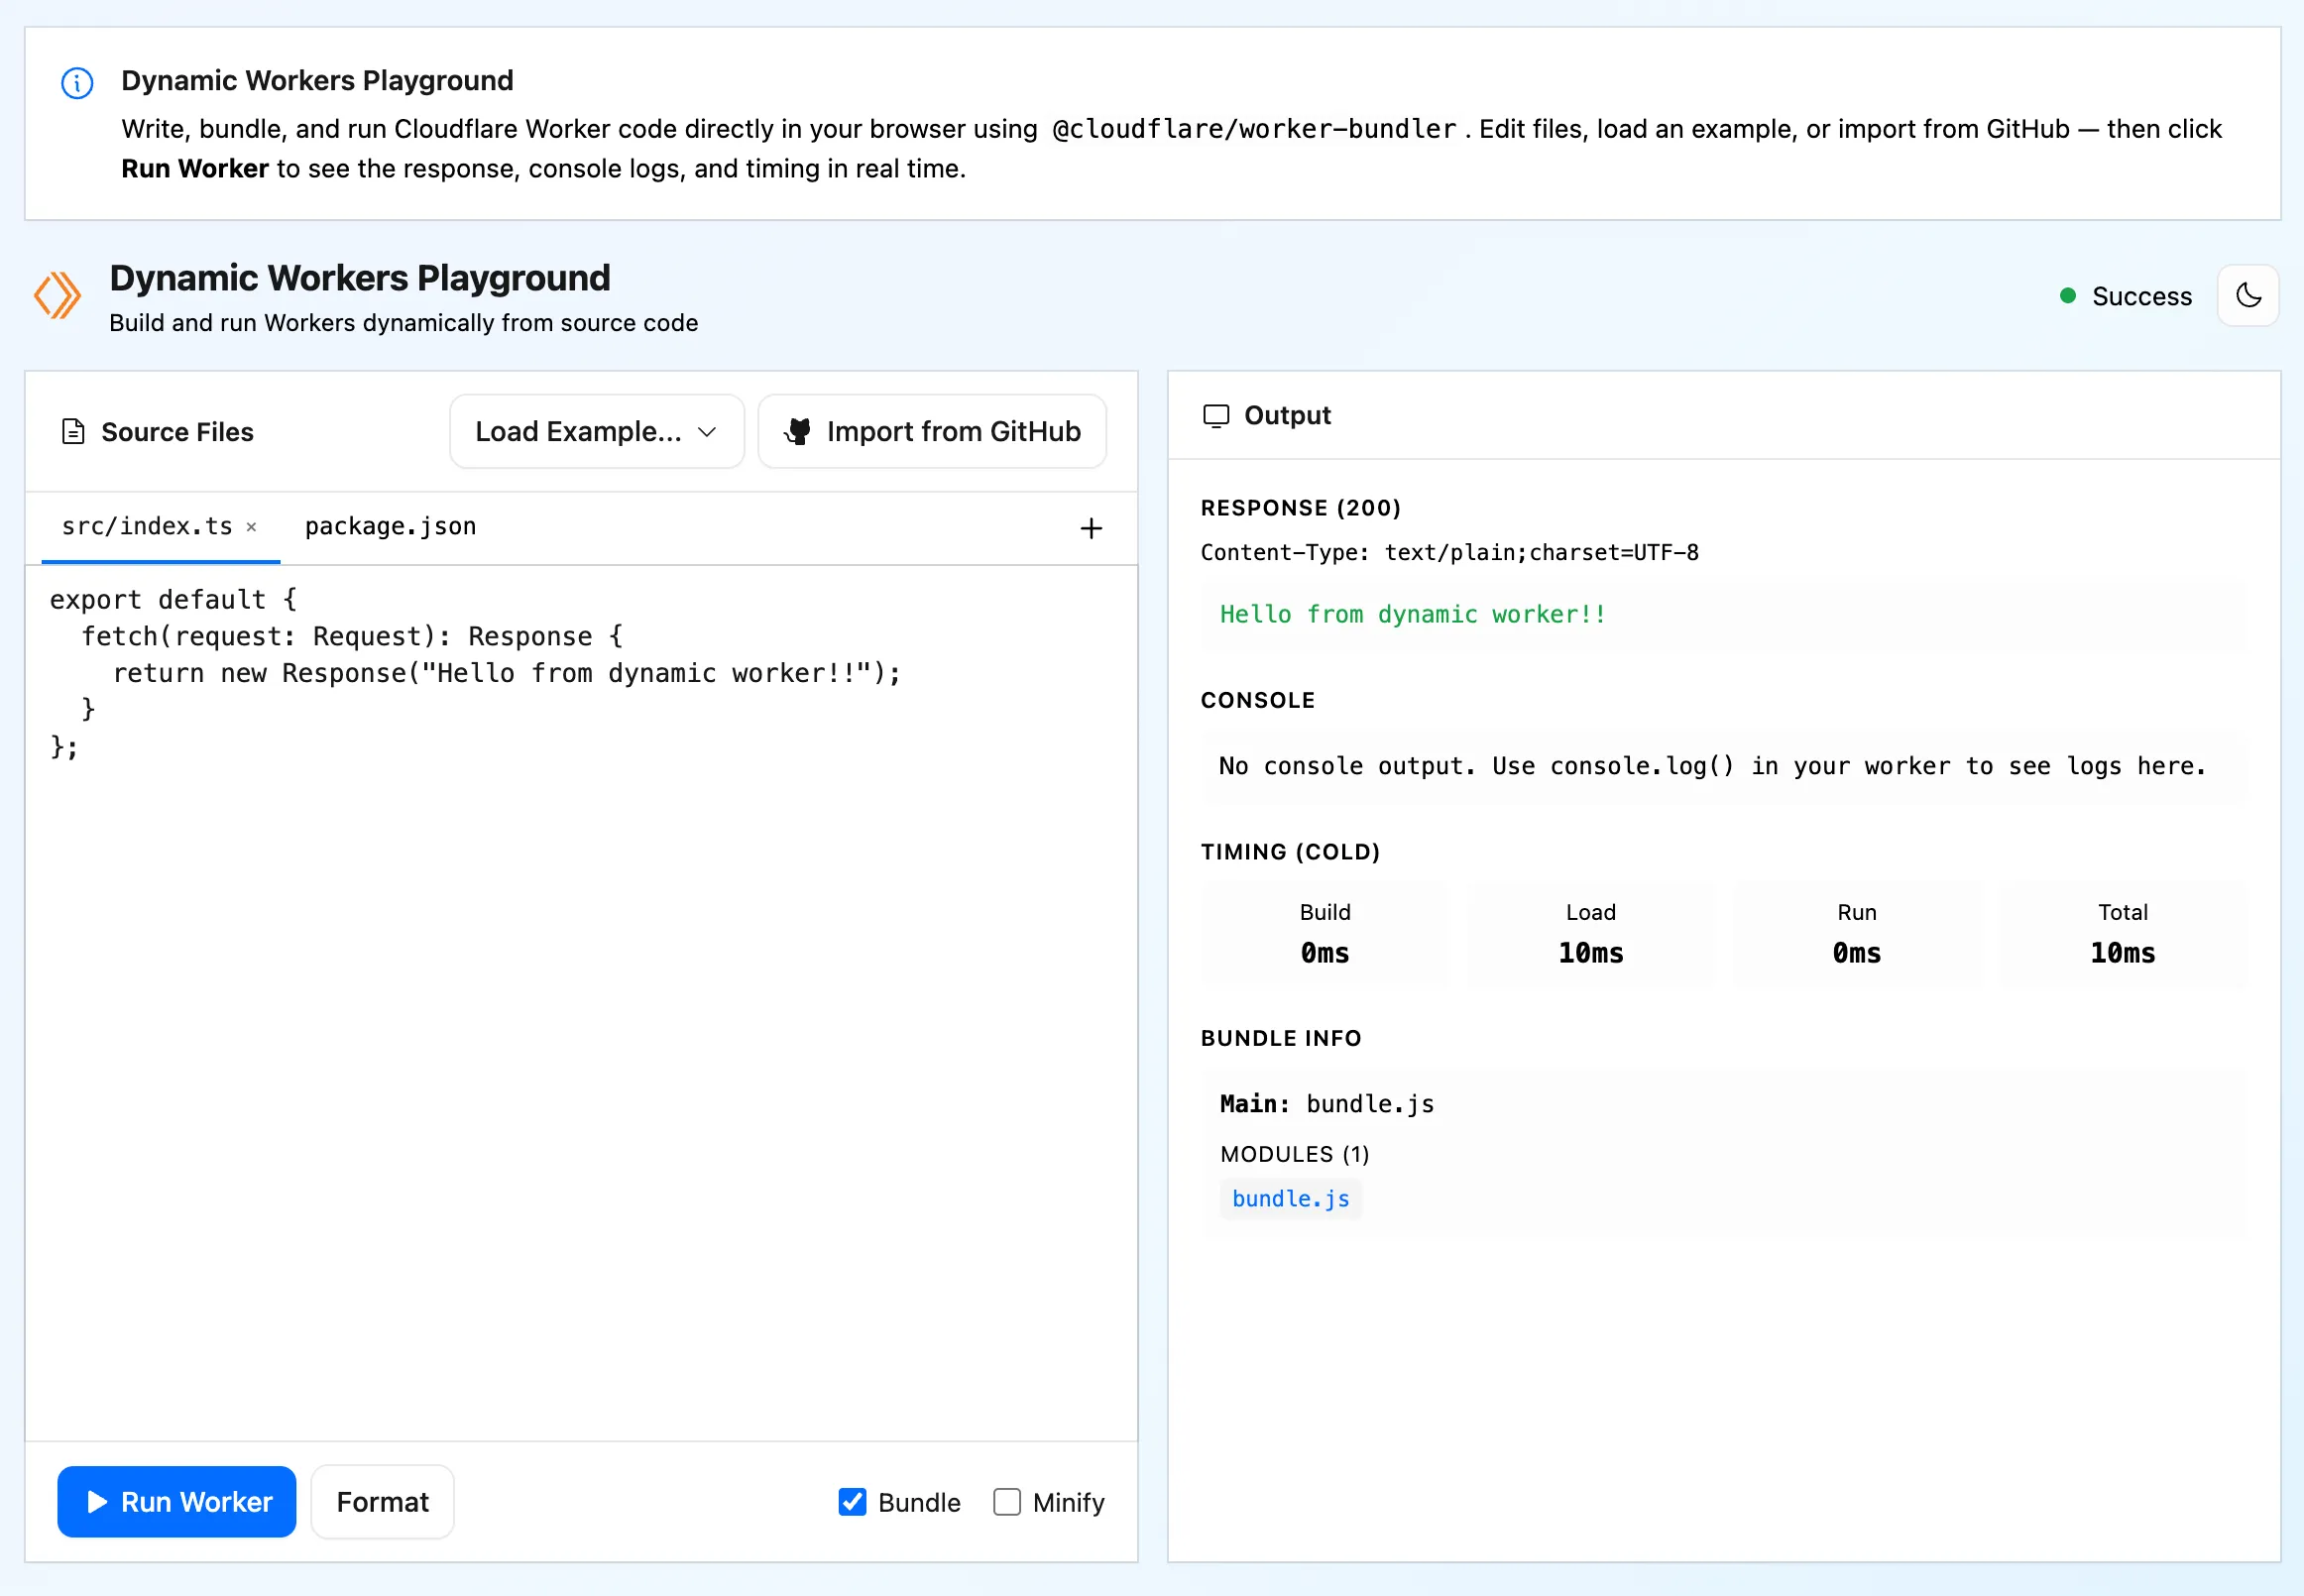Click the 'fetch(request: Request)' code line
The image size is (2304, 1596).
pyautogui.click(x=352, y=637)
